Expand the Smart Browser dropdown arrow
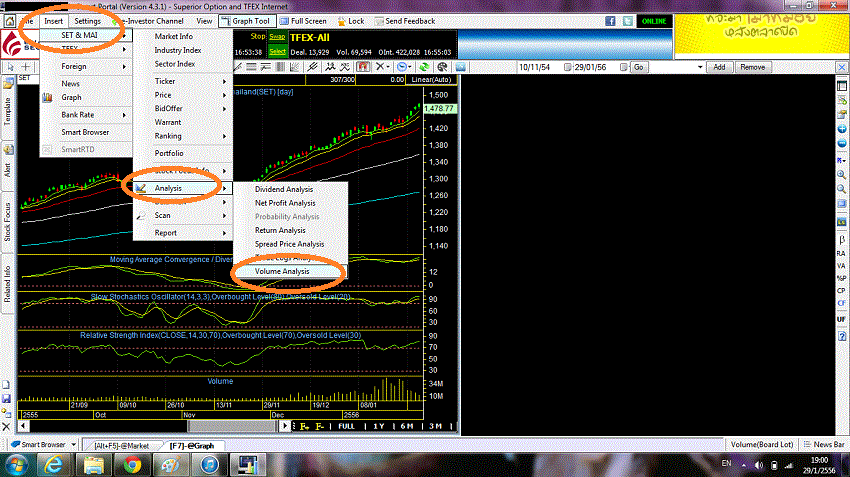This screenshot has width=850, height=477. pyautogui.click(x=73, y=444)
